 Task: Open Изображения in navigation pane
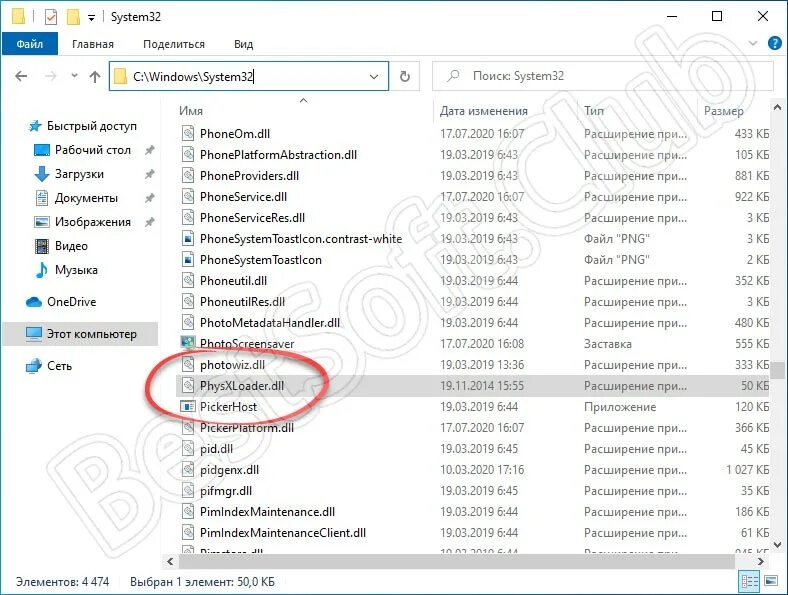point(82,222)
